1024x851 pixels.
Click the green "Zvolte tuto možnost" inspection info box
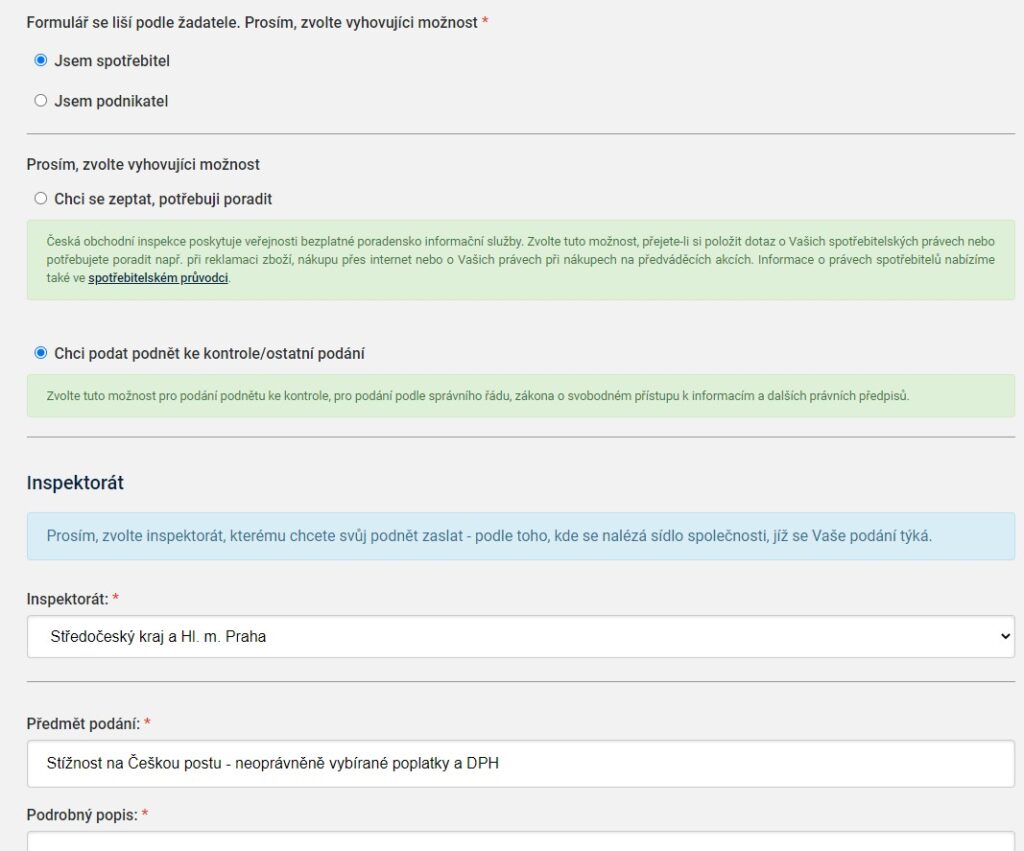[520, 396]
